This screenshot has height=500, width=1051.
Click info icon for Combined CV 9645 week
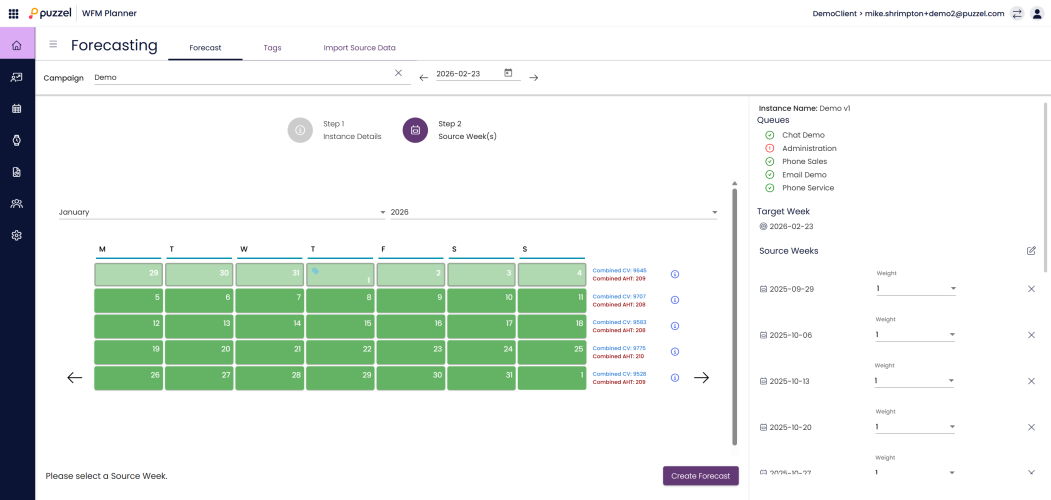point(675,274)
